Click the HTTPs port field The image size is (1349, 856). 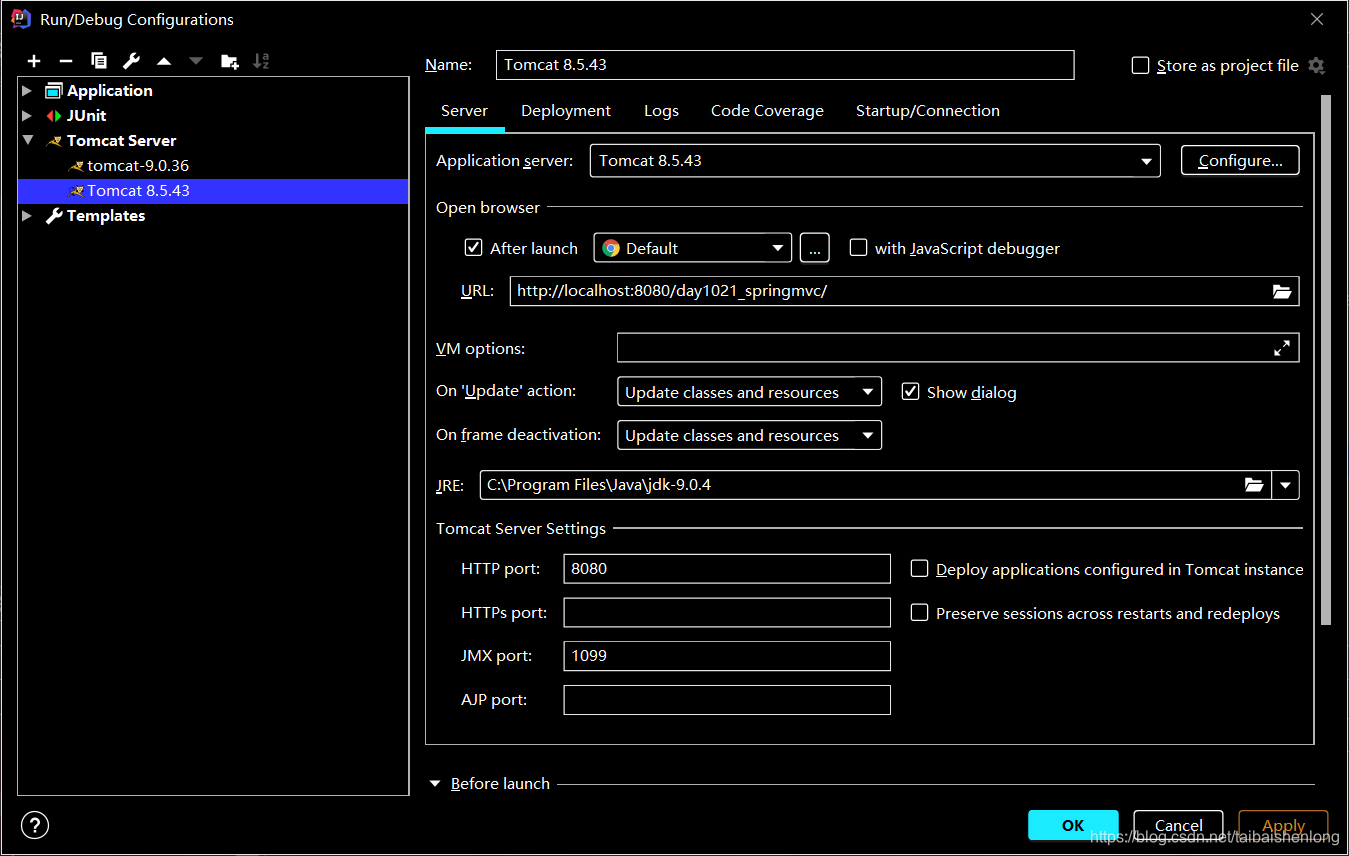point(727,612)
